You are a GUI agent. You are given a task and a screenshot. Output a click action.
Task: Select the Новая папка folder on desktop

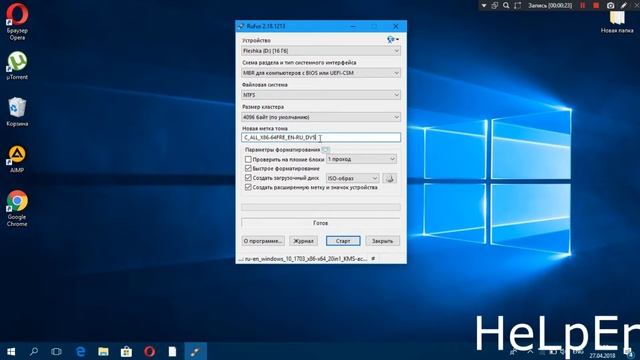pos(617,22)
